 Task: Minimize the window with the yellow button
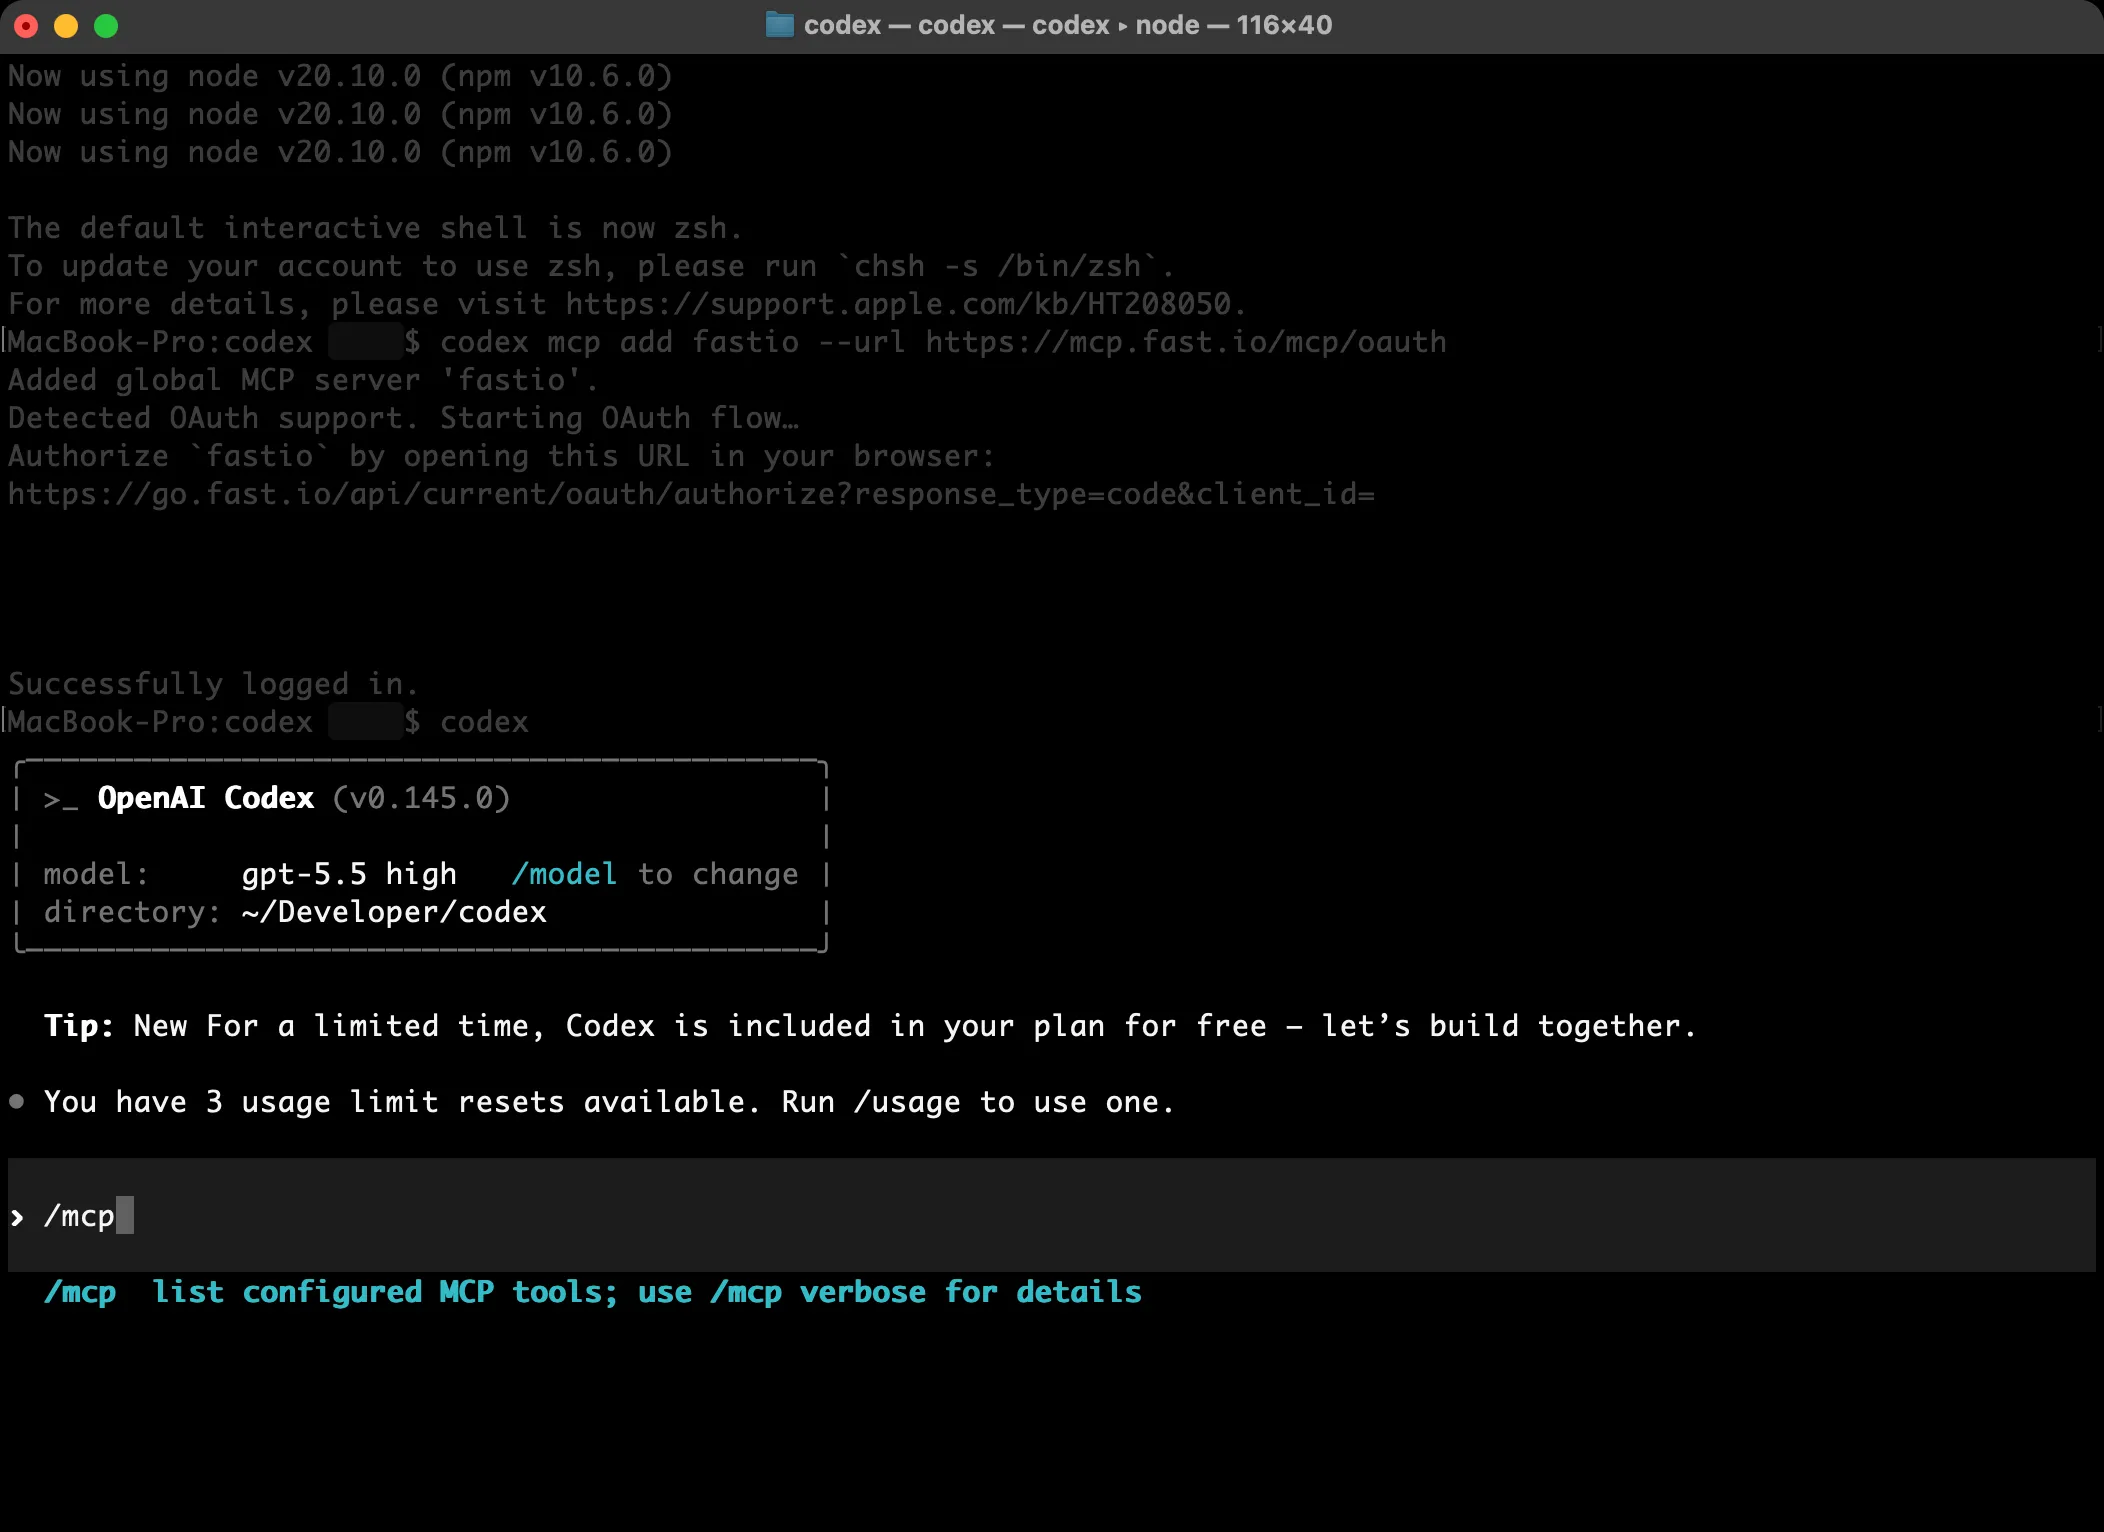click(66, 26)
